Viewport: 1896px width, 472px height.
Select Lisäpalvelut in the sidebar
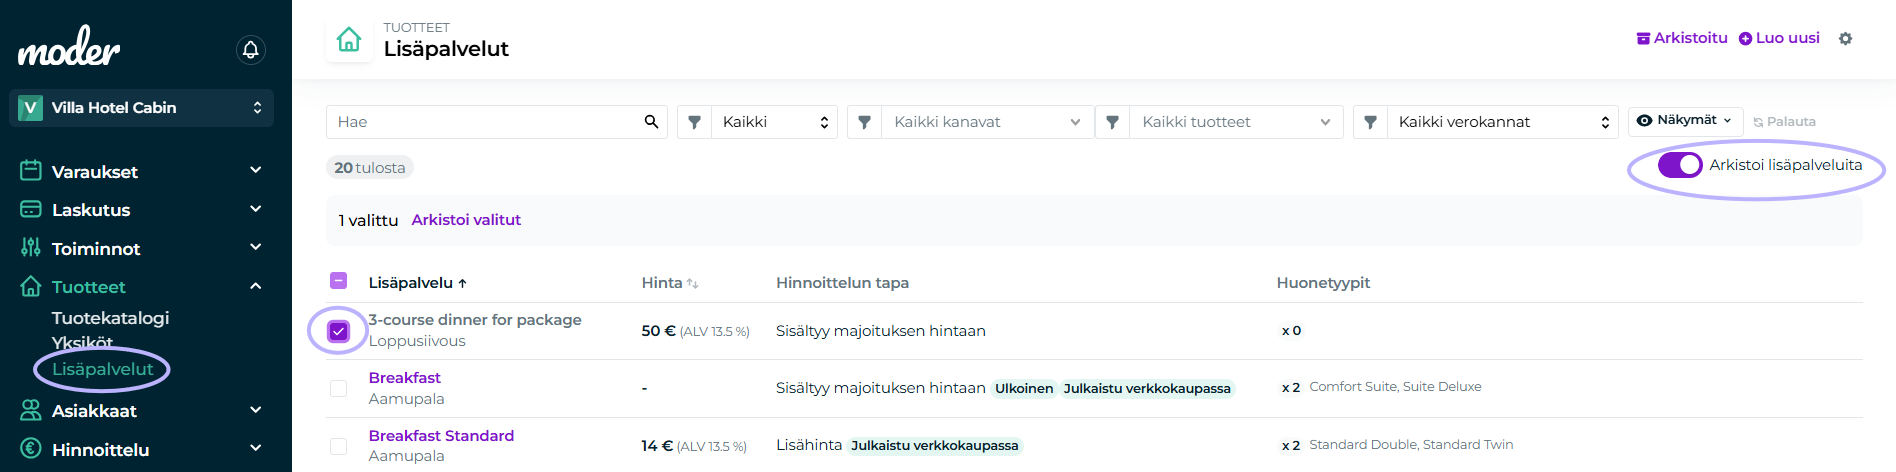[x=103, y=369]
